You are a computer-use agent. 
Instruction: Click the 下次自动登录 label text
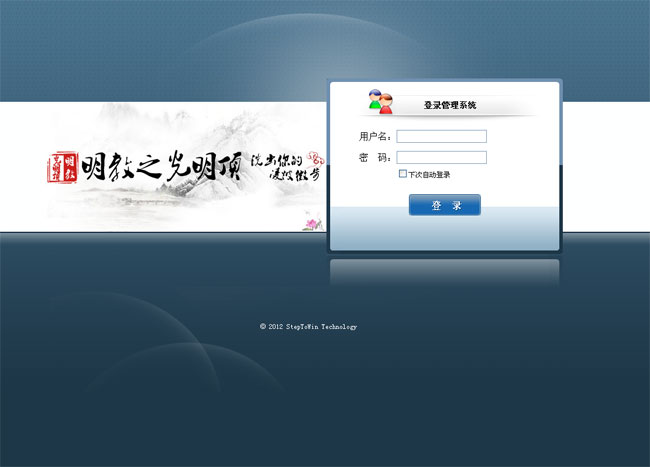tap(430, 175)
